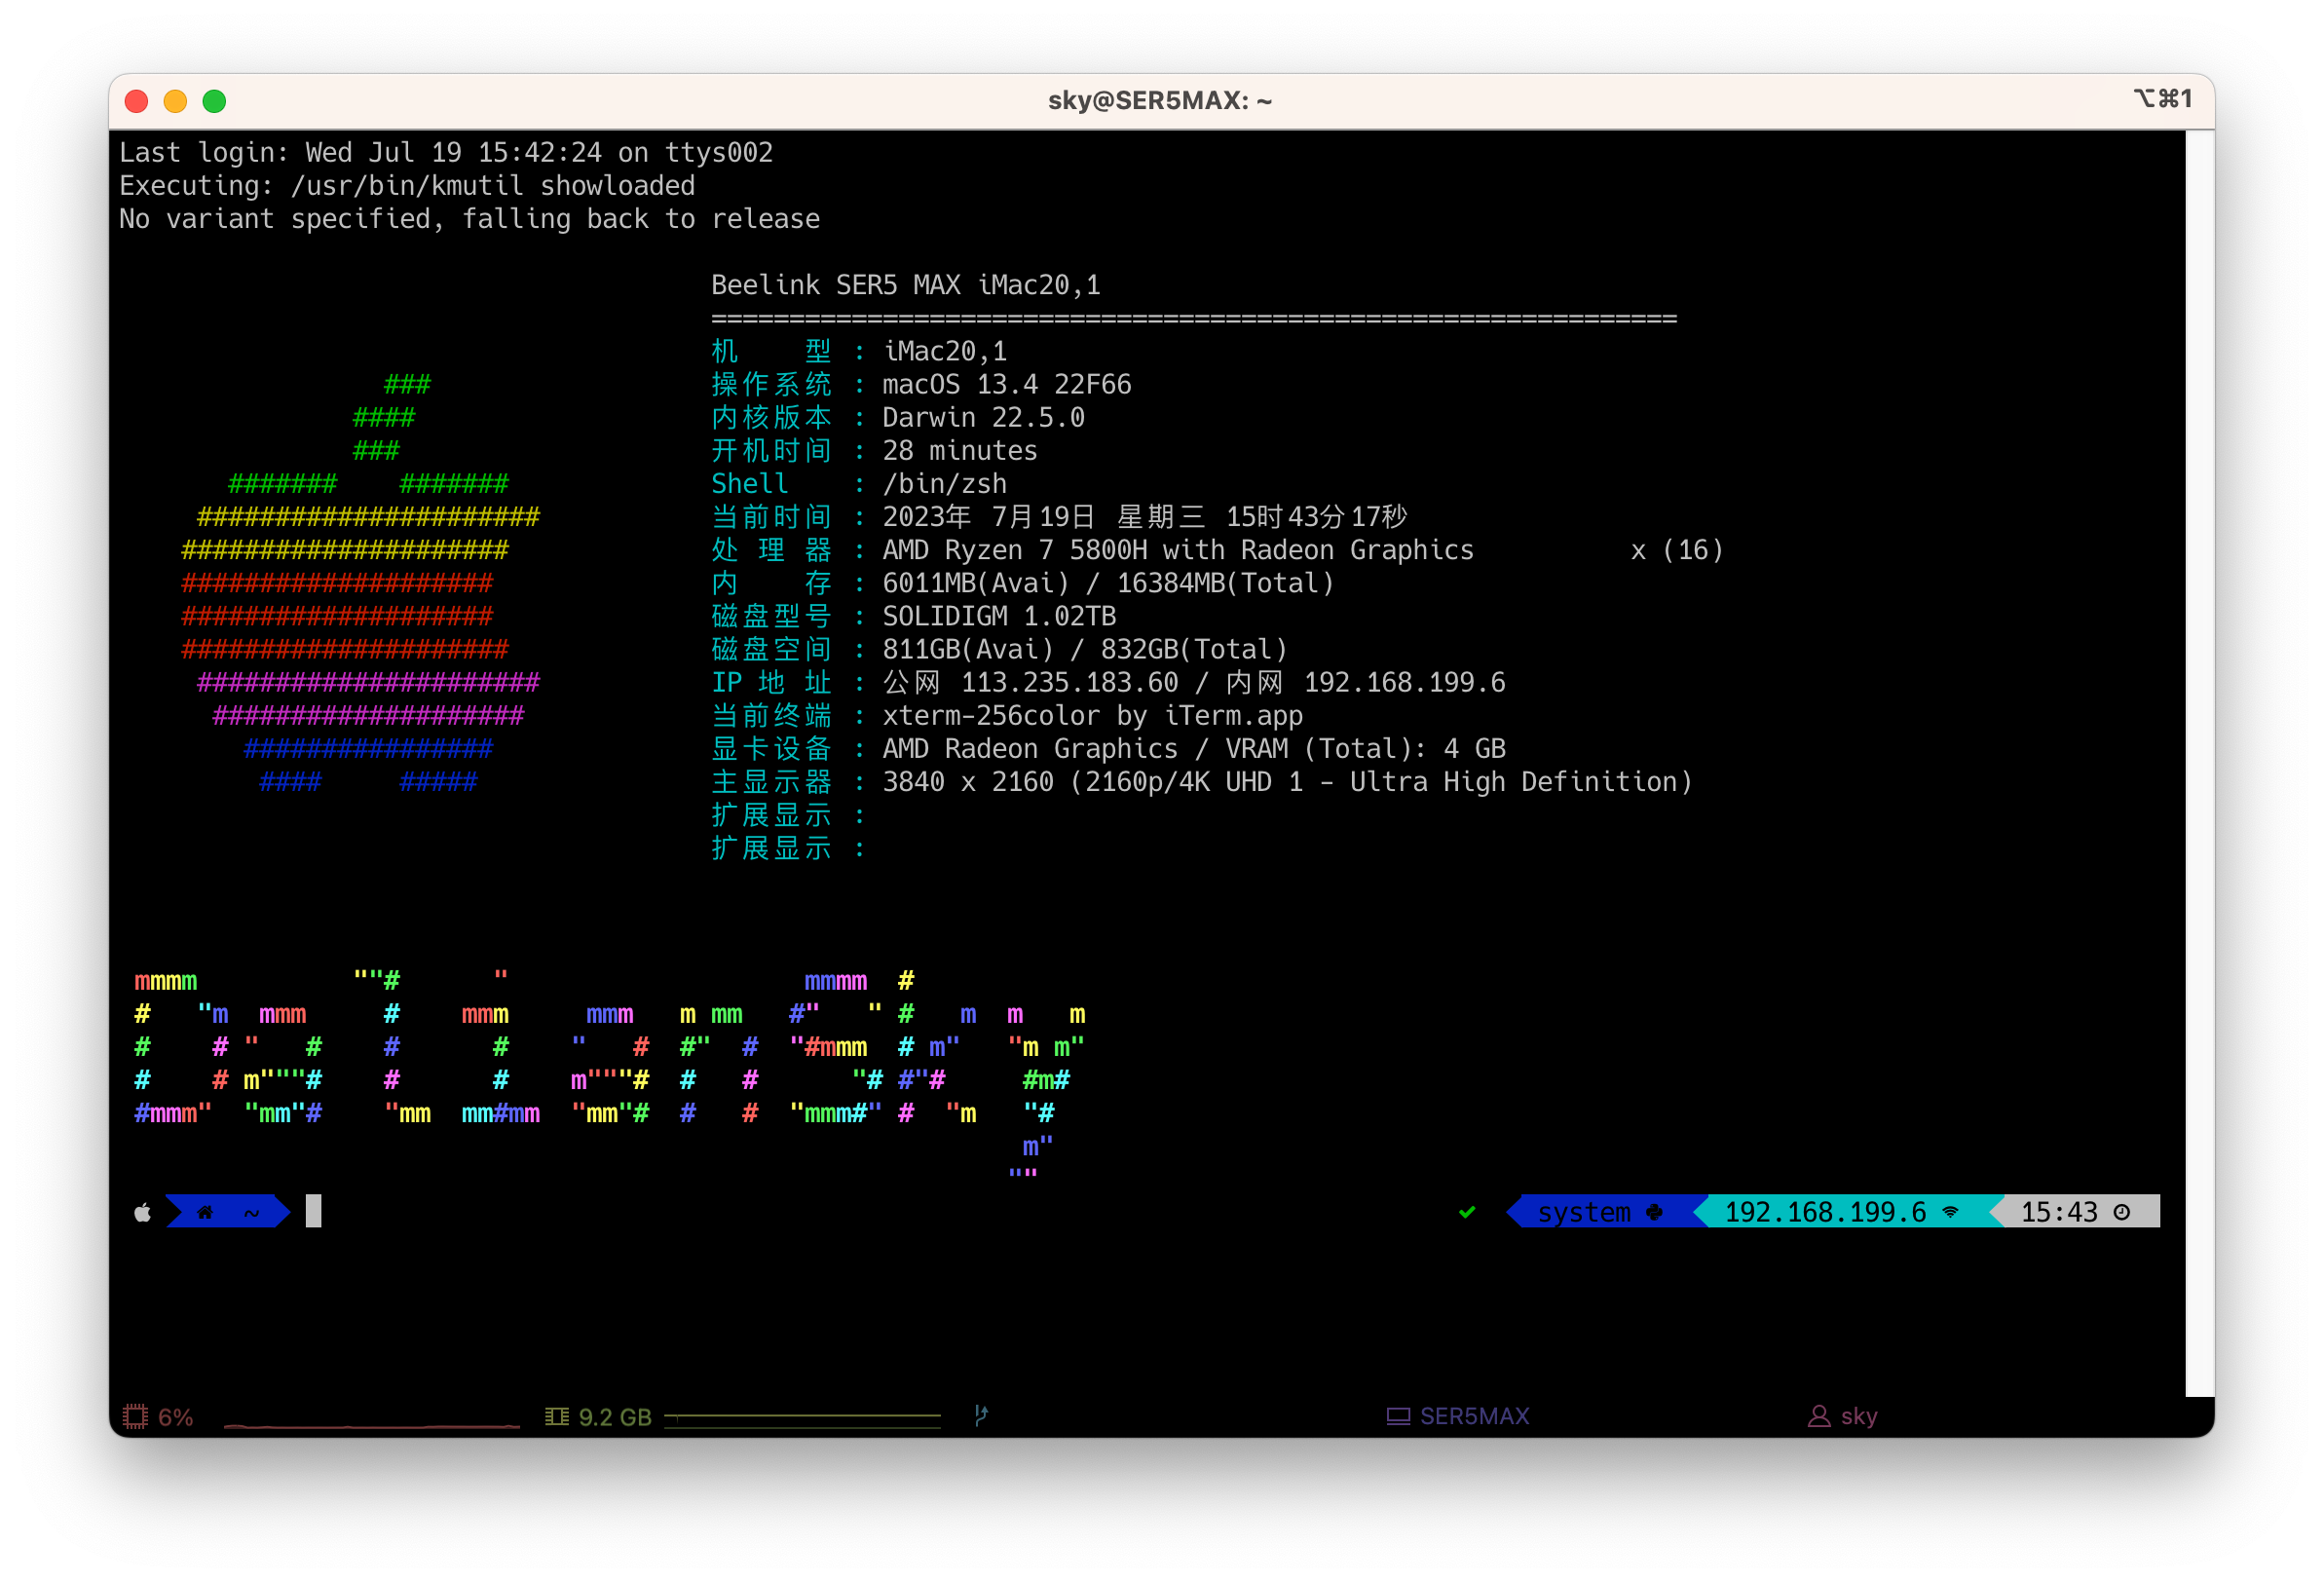Click the SER5MAX hostname label in status bar

point(1474,1416)
